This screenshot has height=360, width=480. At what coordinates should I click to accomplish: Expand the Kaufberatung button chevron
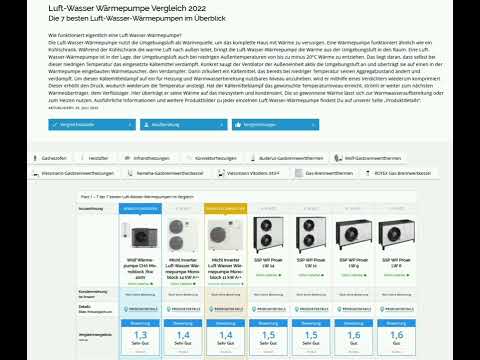tap(221, 125)
